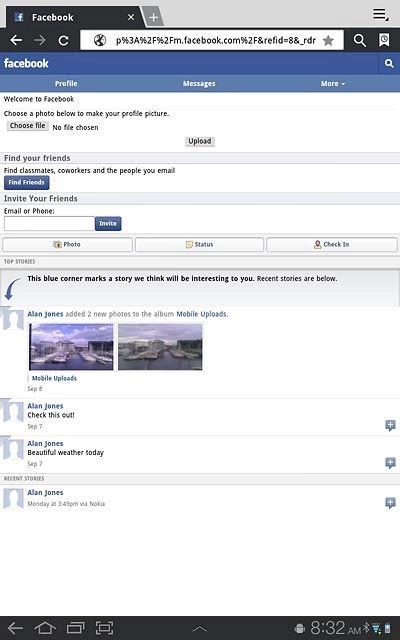Click Alan Jones avatar on the 'via Nokia' post
This screenshot has height=640, width=400.
(13, 498)
